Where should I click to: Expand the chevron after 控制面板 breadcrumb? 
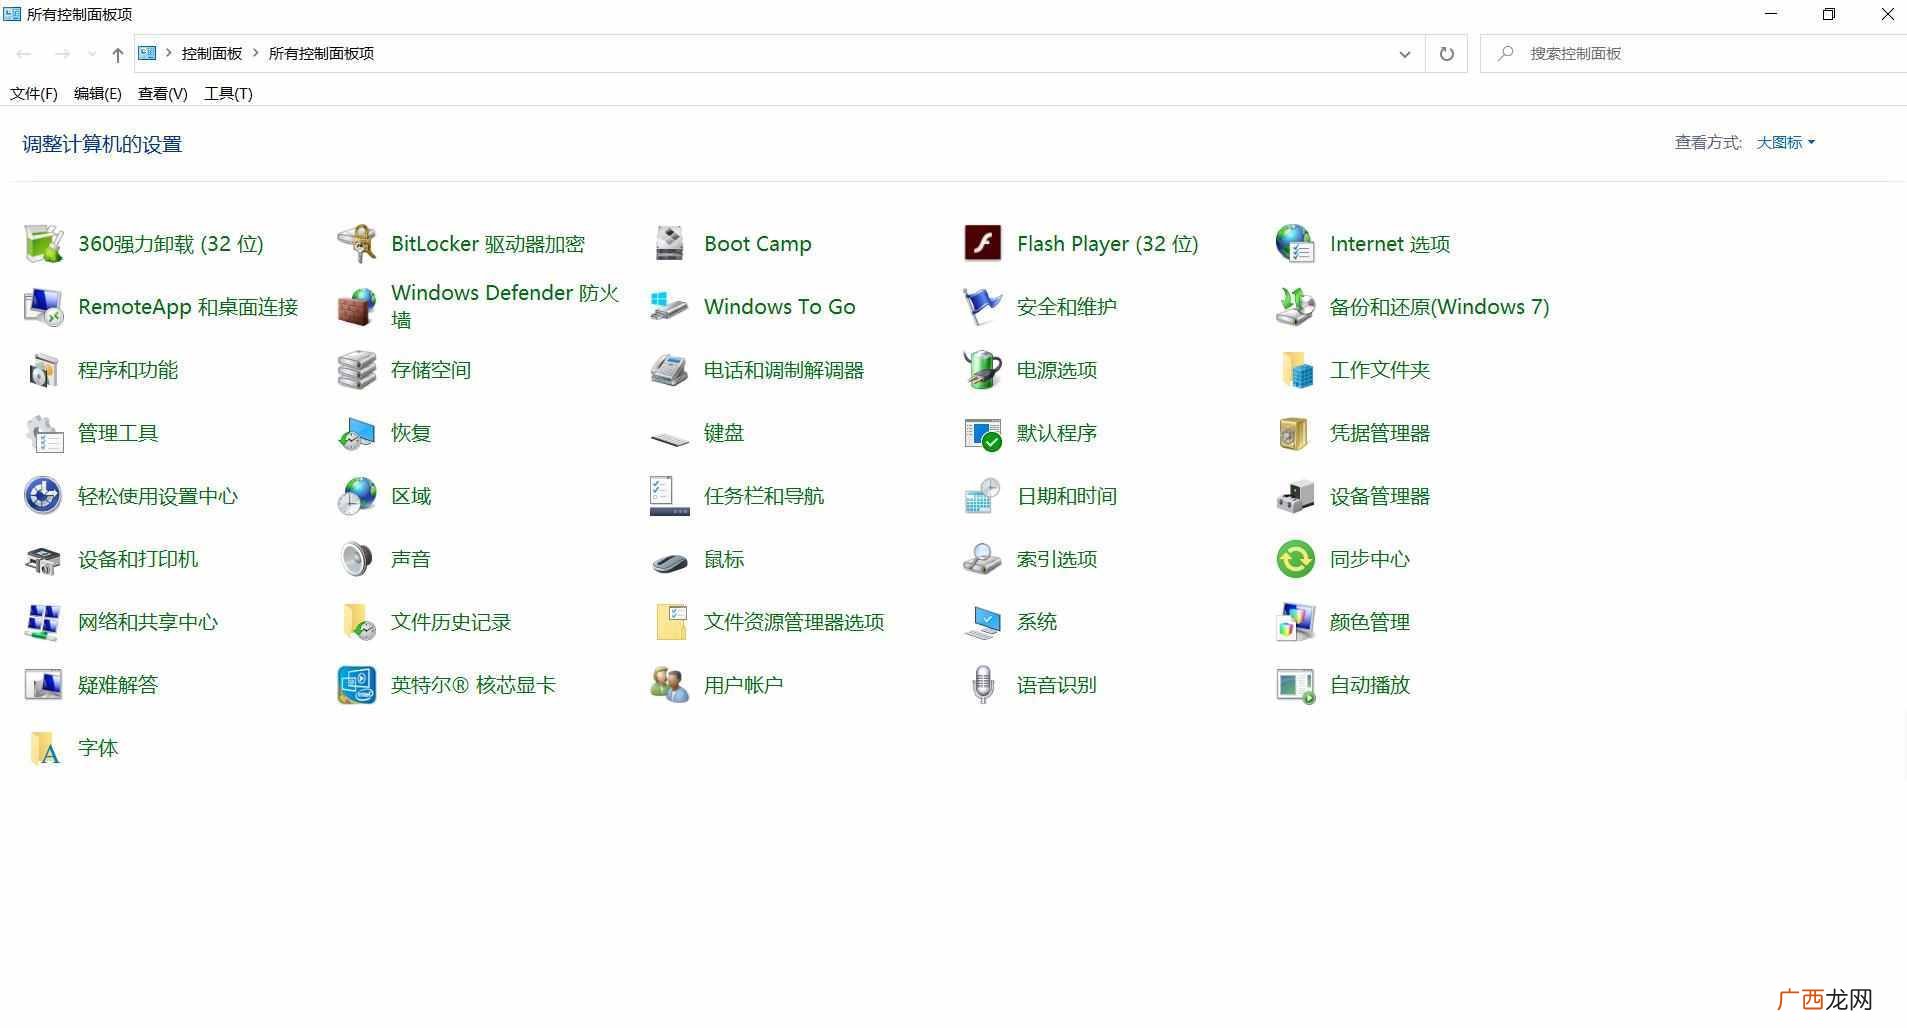click(255, 53)
